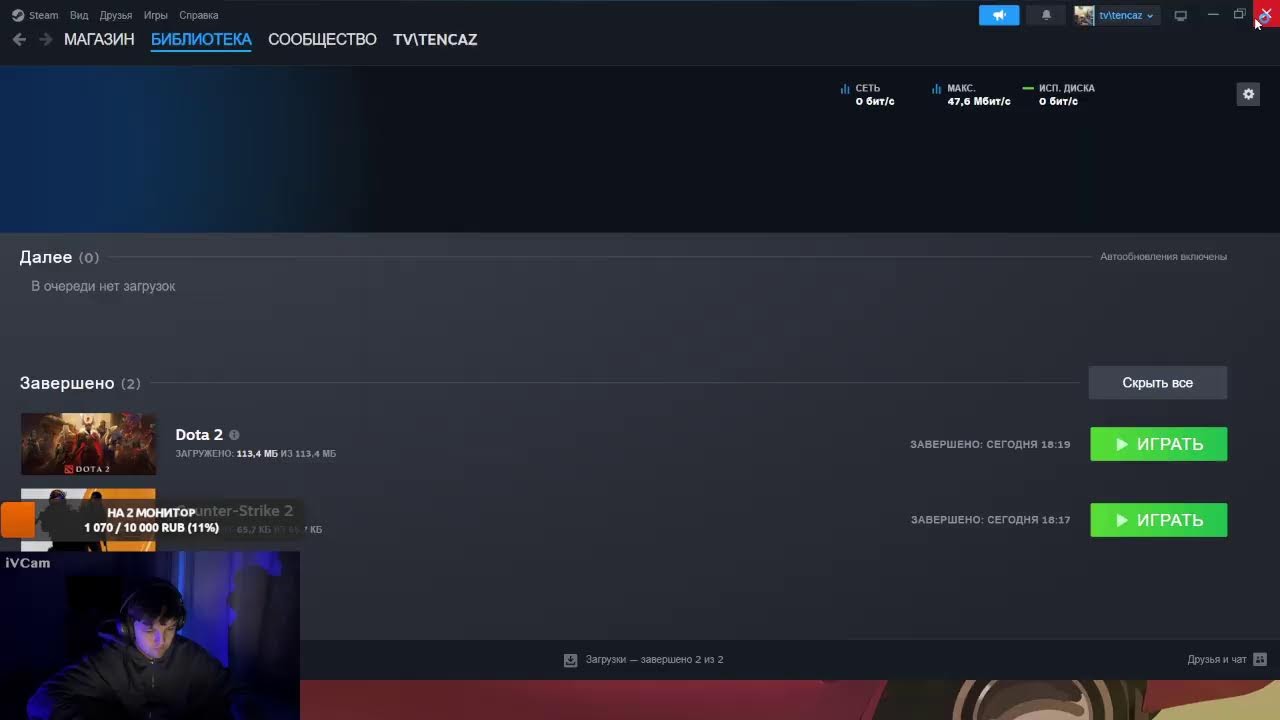Click the В очереди нет загрузок text
The image size is (1280, 720).
[x=103, y=286]
